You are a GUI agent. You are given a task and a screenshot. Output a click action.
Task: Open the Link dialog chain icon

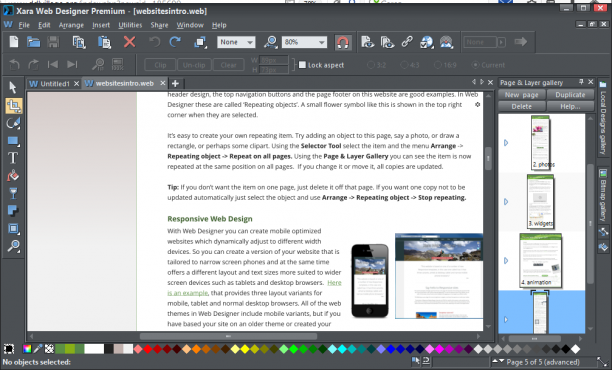407,42
